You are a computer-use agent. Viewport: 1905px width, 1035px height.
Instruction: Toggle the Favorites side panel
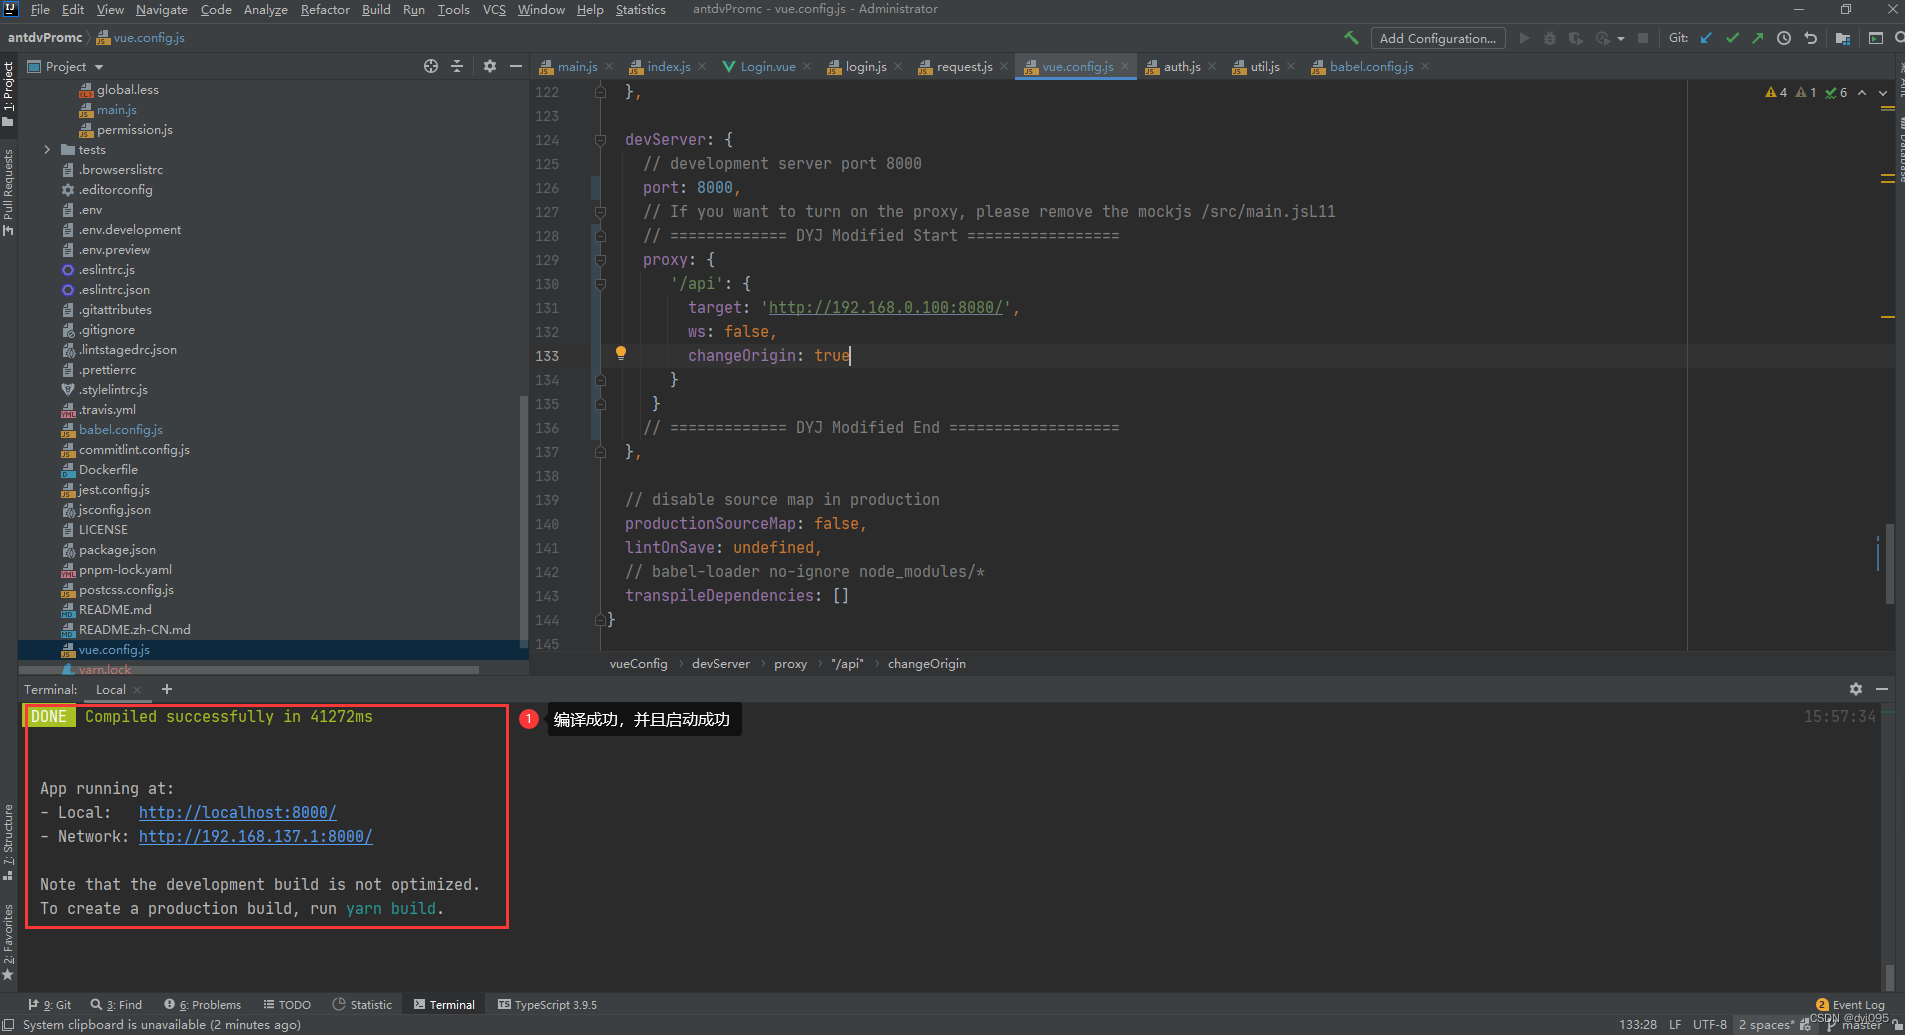click(x=8, y=940)
